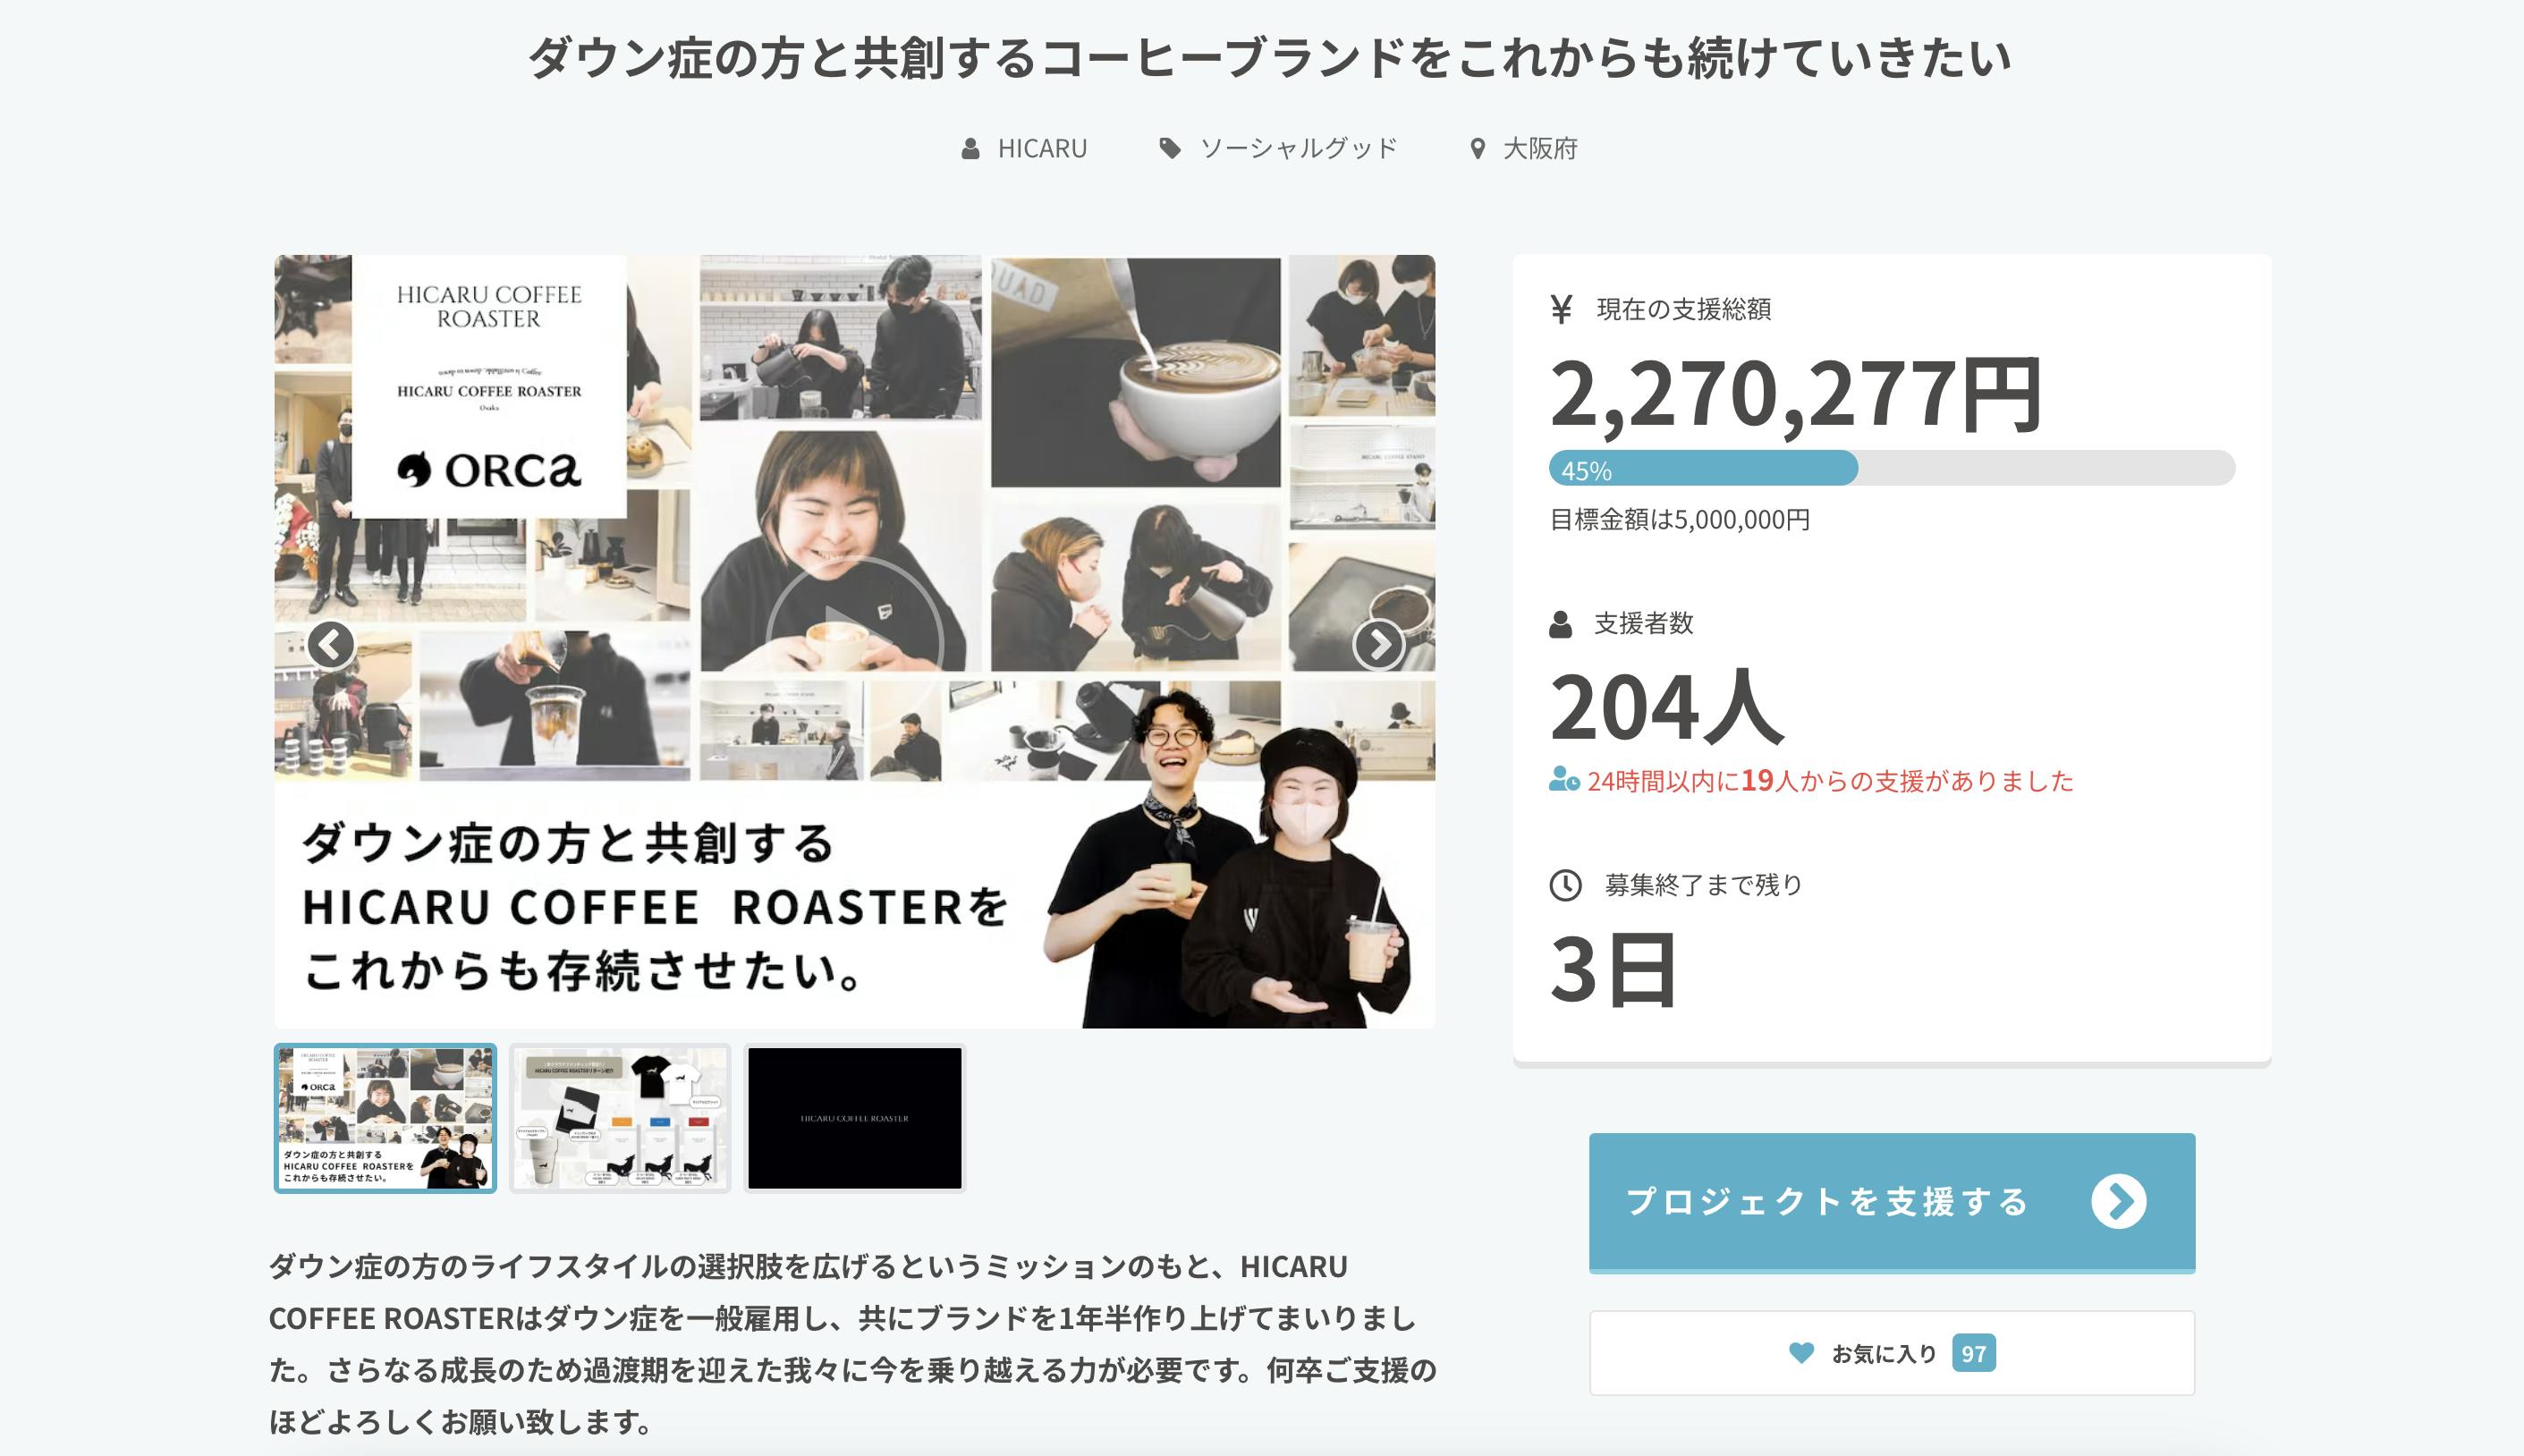Play the project video in main image

(855, 641)
